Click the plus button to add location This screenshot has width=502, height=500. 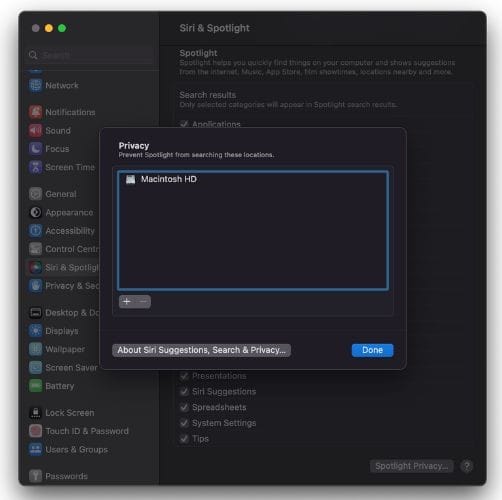(127, 302)
